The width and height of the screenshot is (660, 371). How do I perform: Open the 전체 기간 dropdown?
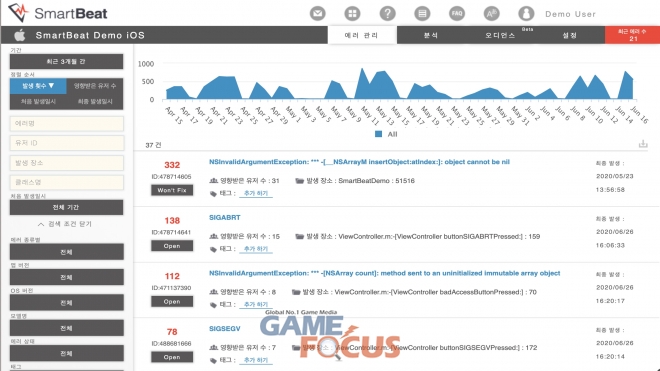[67, 207]
